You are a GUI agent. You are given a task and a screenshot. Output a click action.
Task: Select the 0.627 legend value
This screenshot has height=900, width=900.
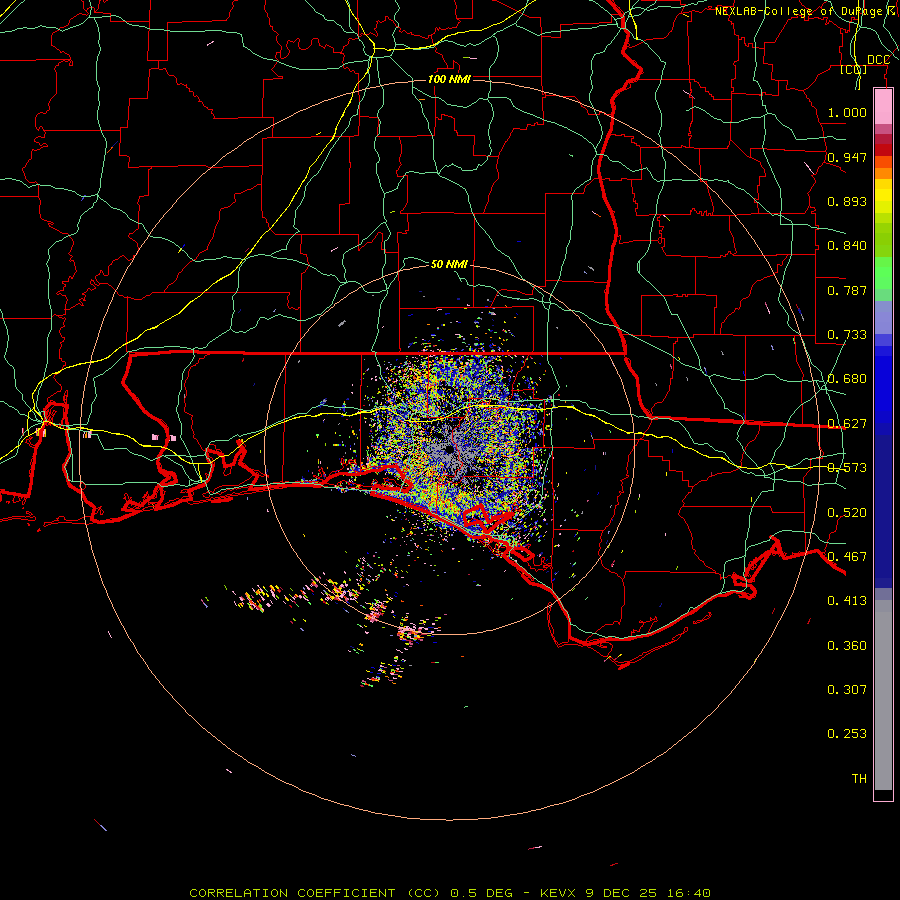click(847, 424)
